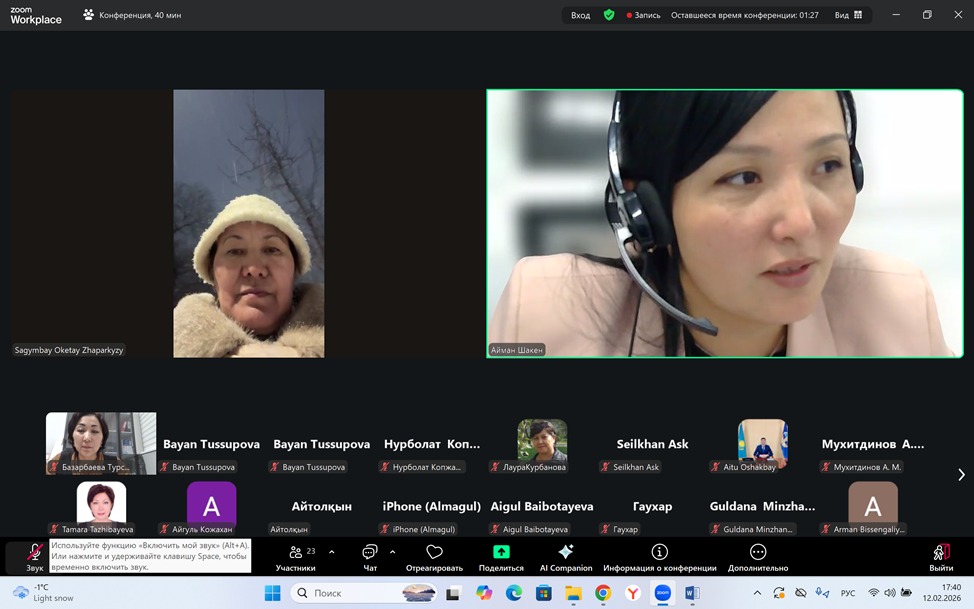Expand the chevron next to Чат
Image resolution: width=974 pixels, height=609 pixels.
[x=392, y=552]
